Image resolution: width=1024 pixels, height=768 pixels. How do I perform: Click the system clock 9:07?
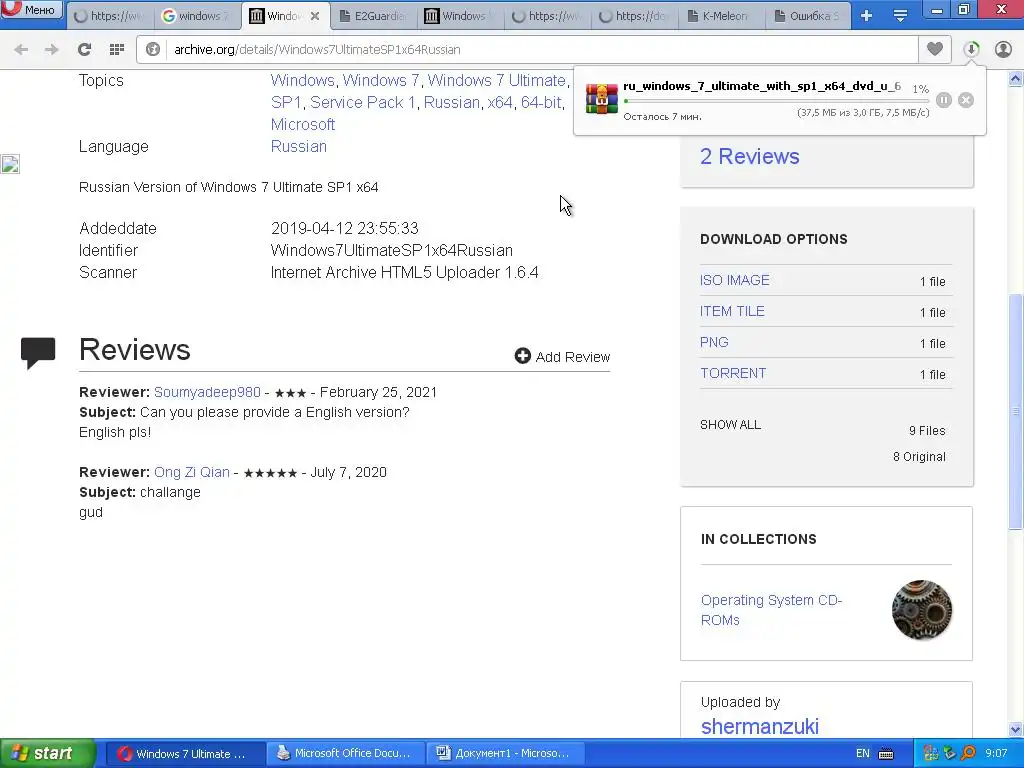tap(997, 754)
